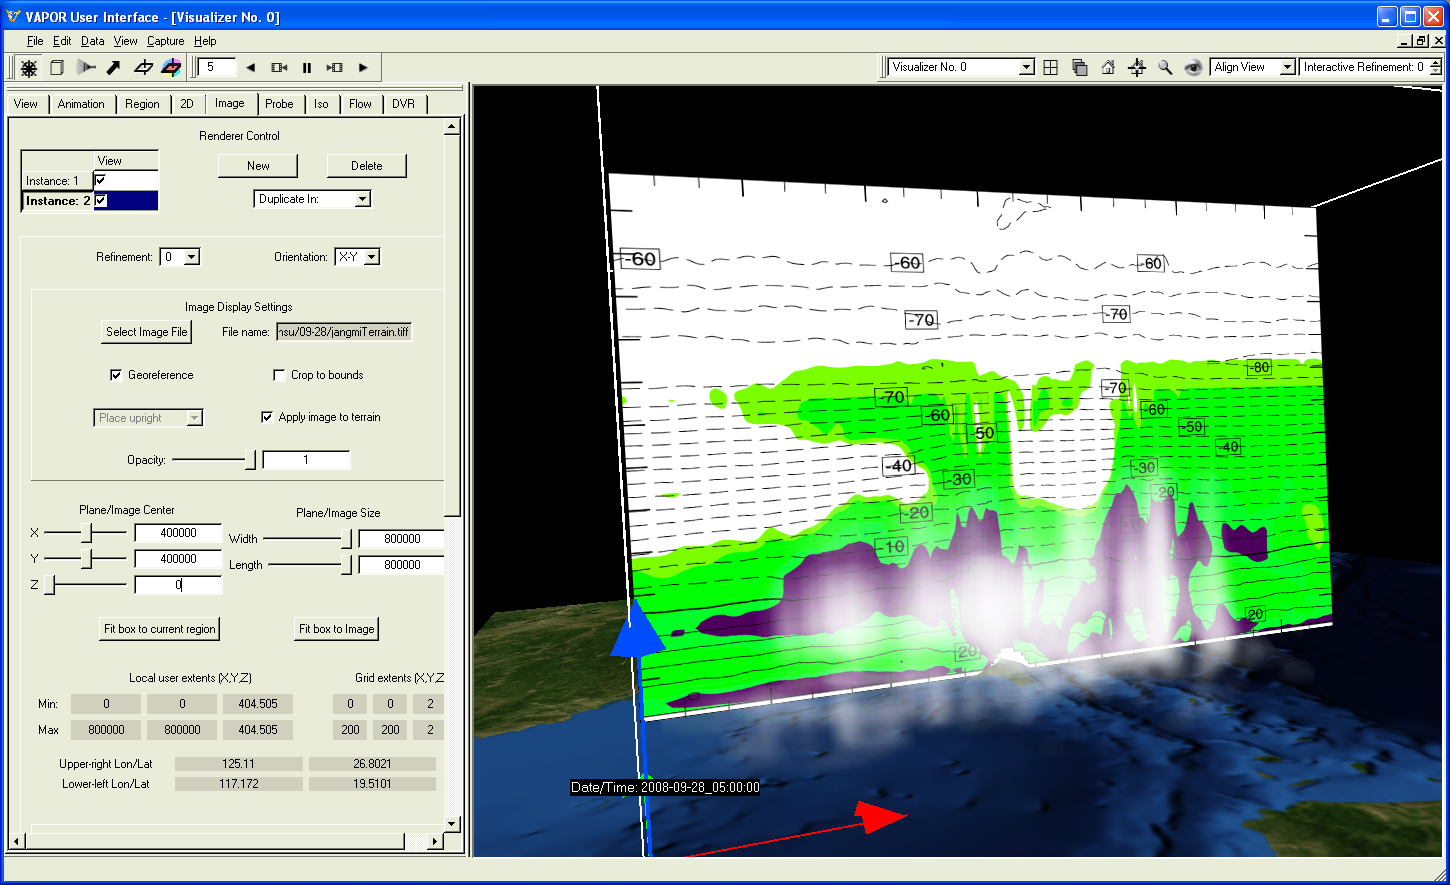Screen dimensions: 1450x885
Task: Reset view with the home icon
Action: coord(1108,68)
